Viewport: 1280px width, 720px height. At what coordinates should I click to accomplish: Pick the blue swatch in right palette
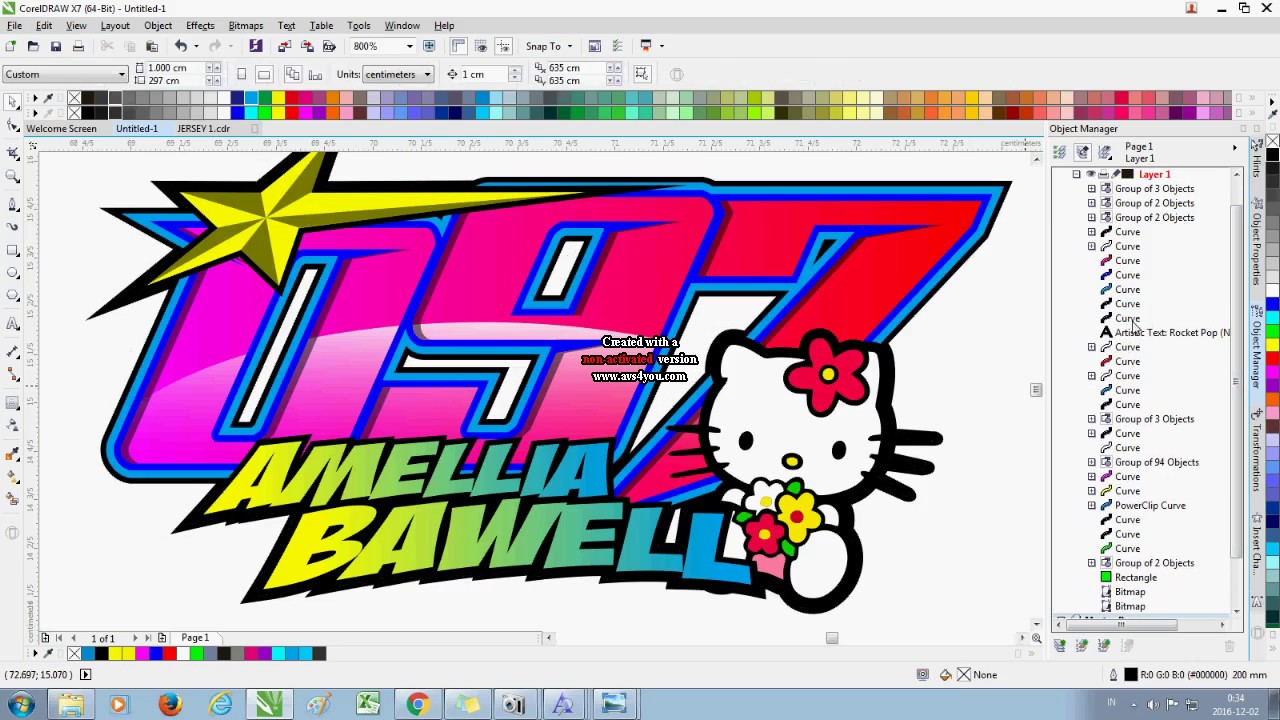1273,304
